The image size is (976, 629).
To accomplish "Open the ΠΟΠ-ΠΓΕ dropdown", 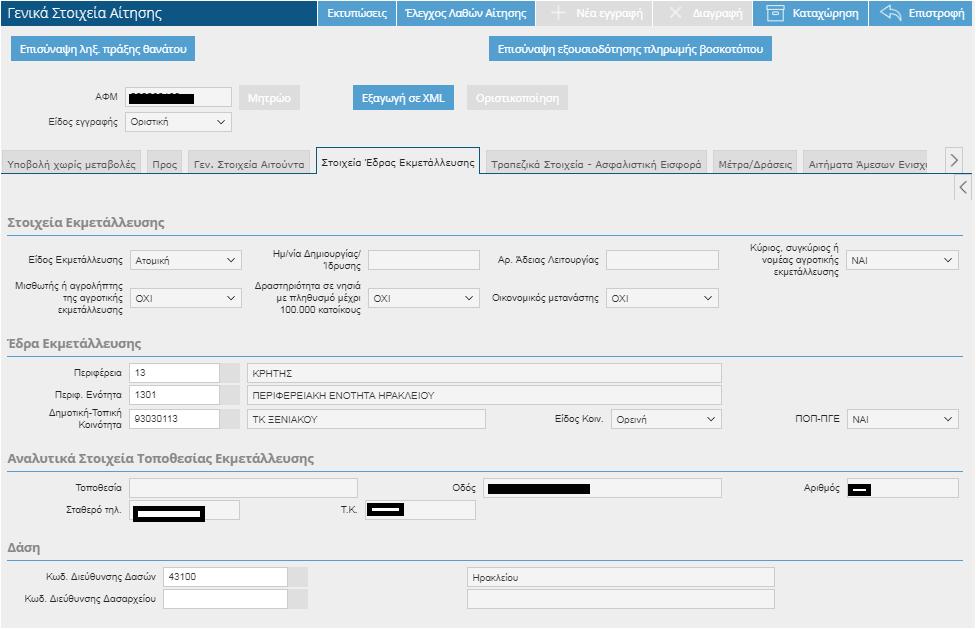I will 903,419.
